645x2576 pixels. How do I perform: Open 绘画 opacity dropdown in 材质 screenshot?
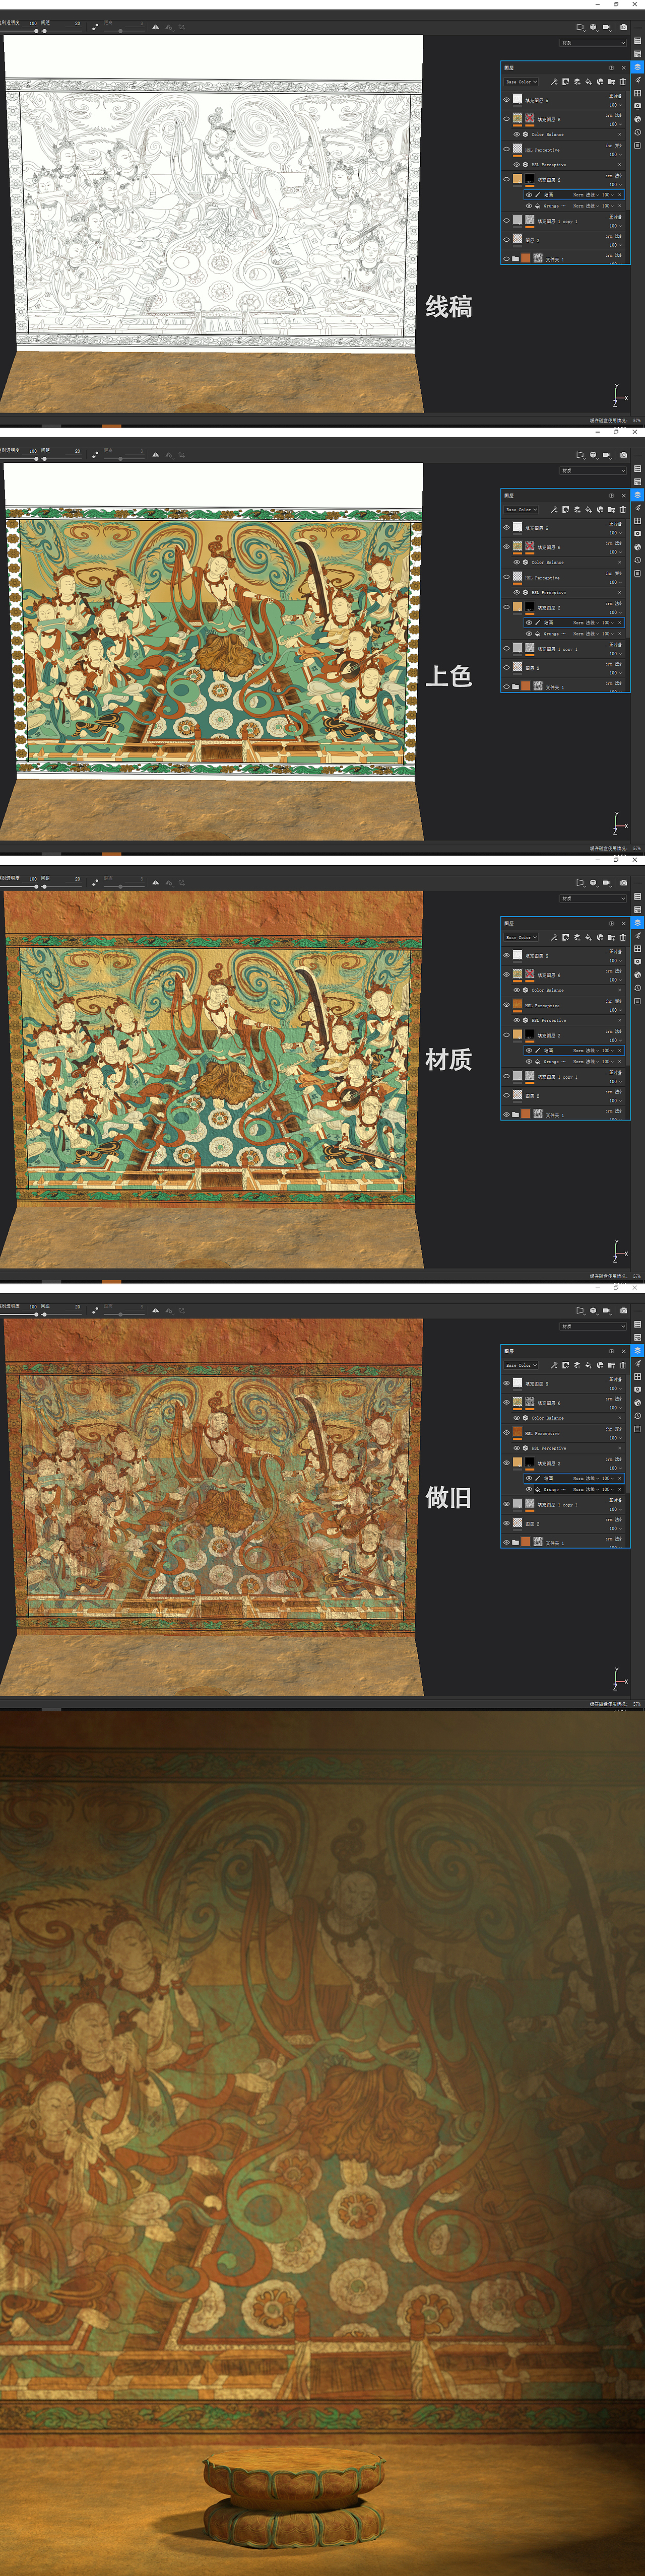coord(607,1050)
